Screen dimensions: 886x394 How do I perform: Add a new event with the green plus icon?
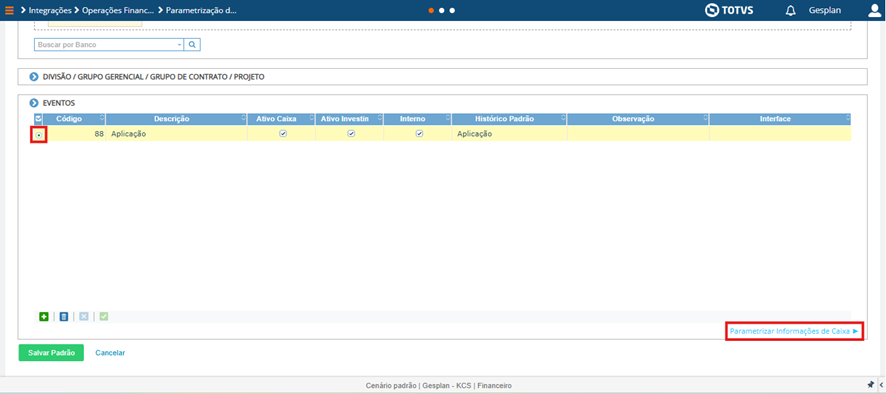coord(44,317)
